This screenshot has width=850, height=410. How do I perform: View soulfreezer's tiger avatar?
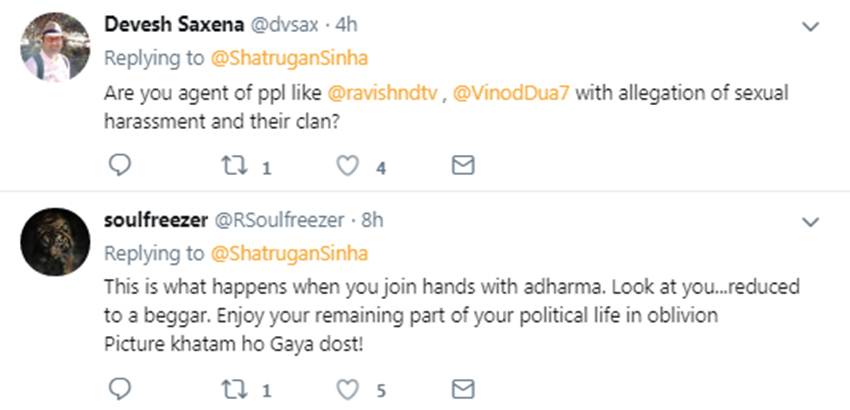55,242
